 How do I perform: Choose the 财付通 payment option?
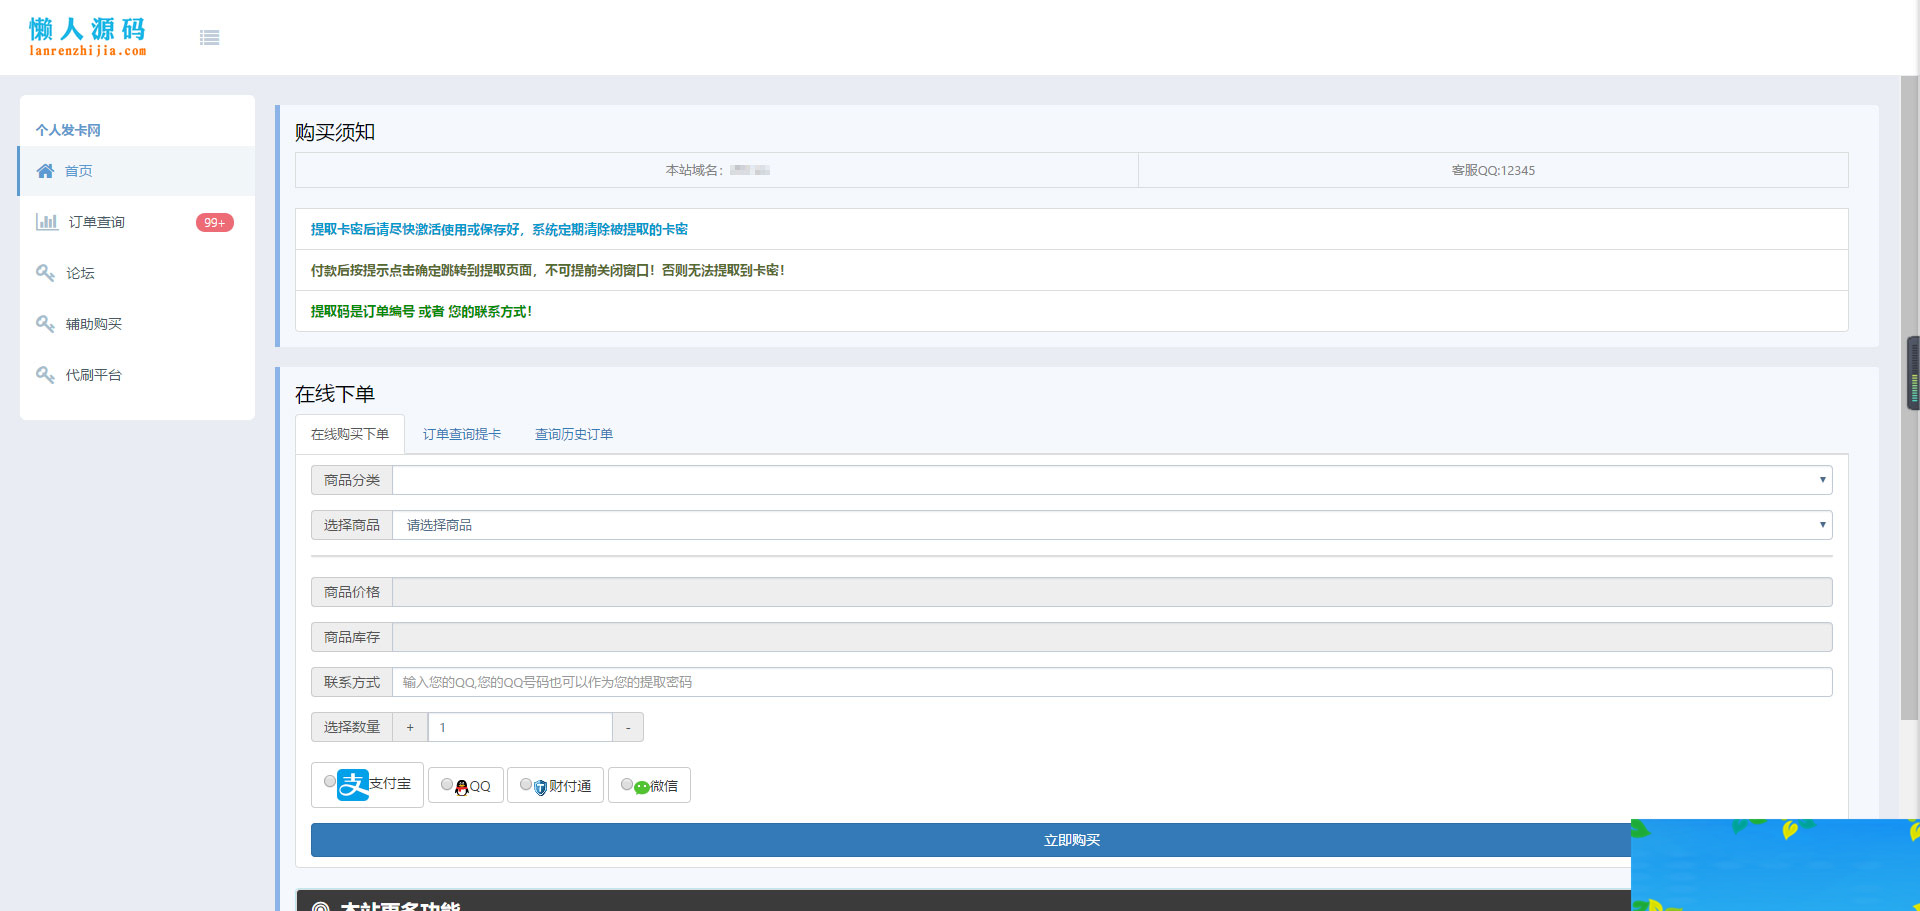tap(526, 785)
